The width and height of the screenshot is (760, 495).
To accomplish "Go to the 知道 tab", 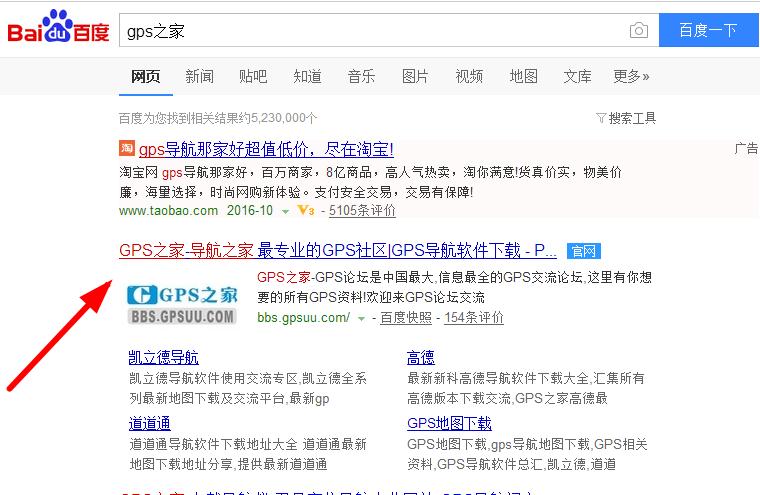I will 307,77.
